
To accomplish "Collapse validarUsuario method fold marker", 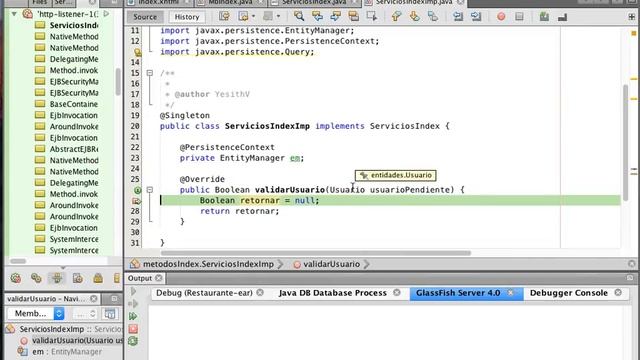I will click(x=150, y=190).
